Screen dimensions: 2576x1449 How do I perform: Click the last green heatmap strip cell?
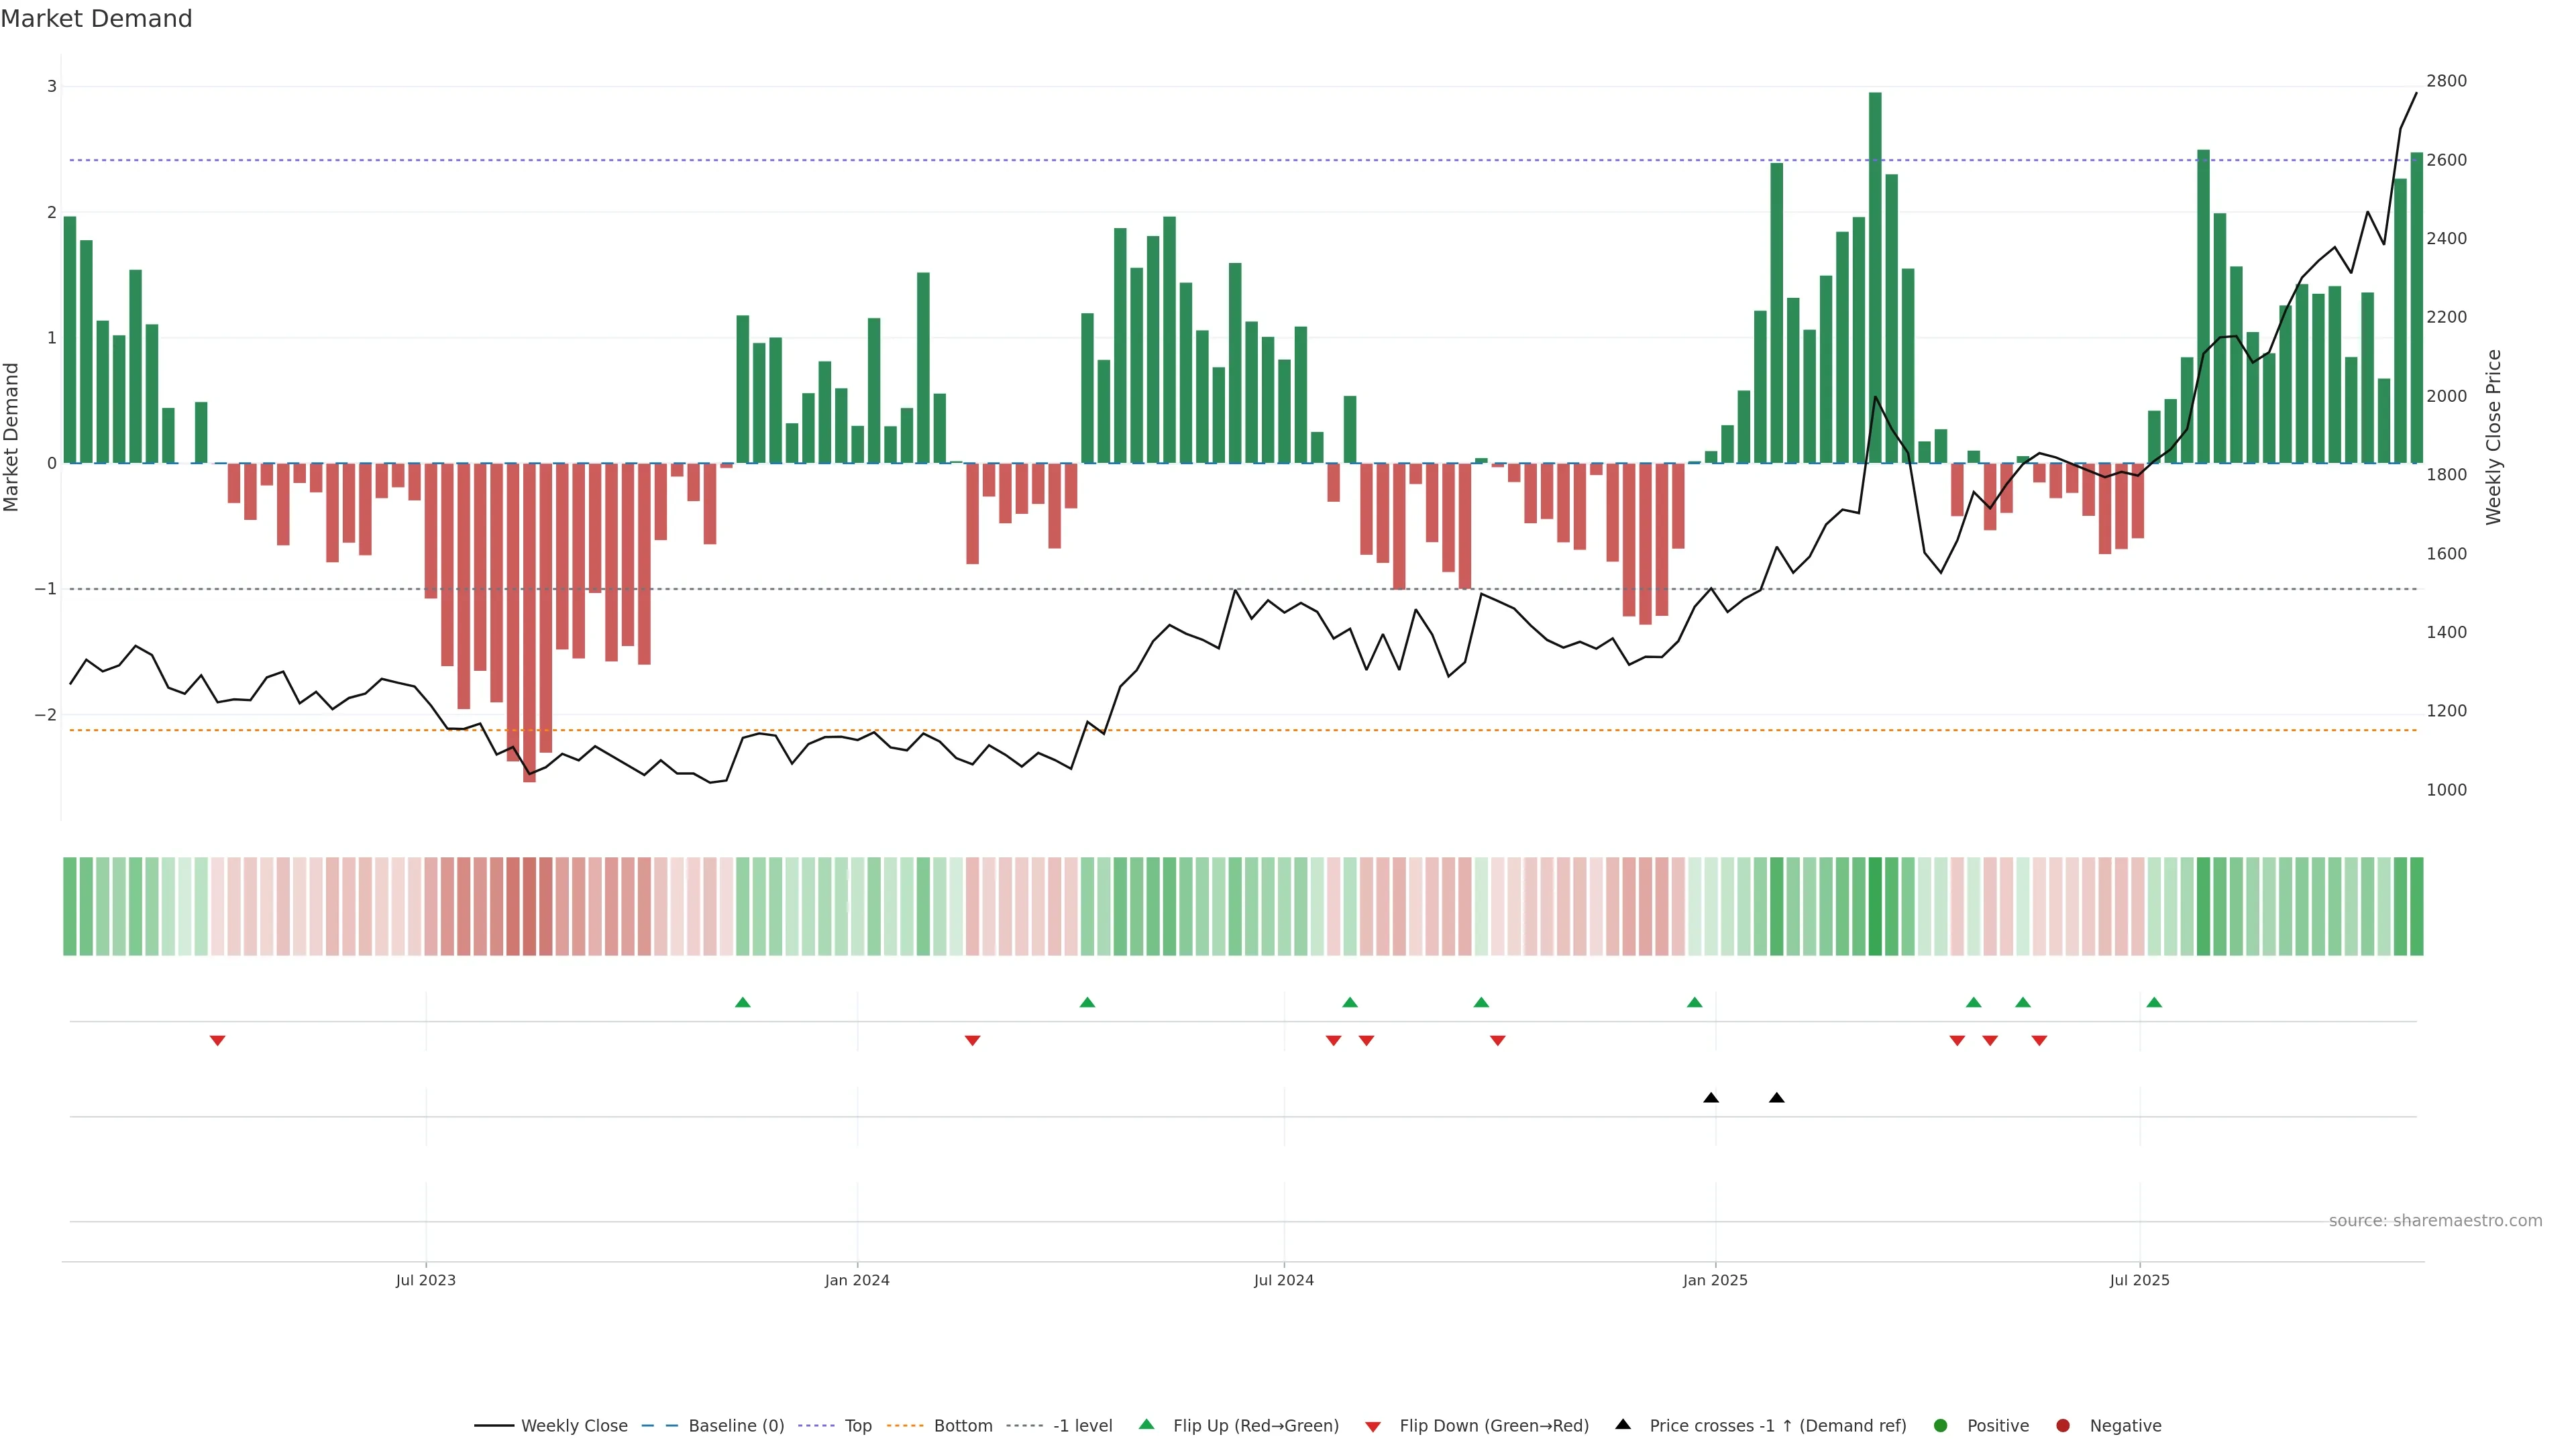[2416, 906]
